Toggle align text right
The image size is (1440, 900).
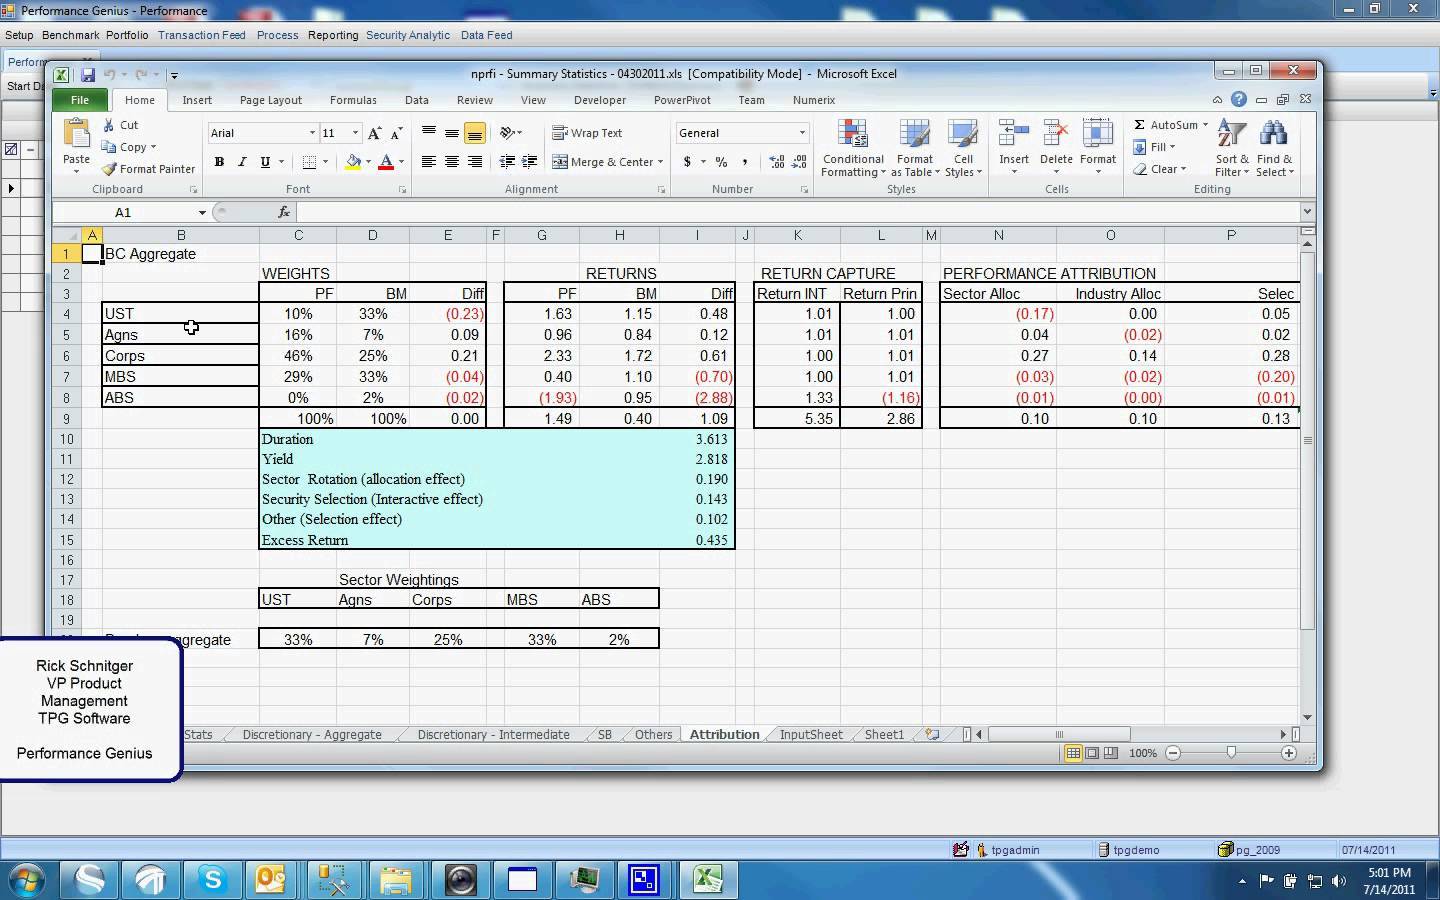475,162
